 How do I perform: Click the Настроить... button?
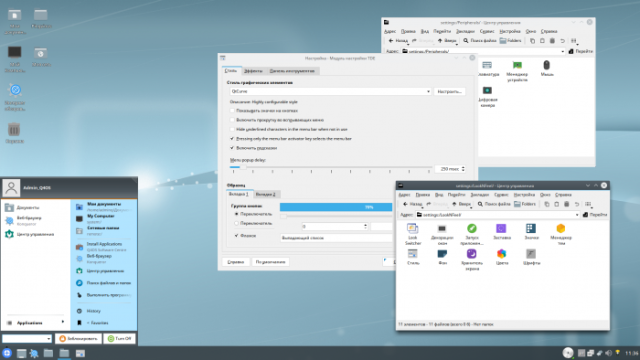[x=449, y=91]
